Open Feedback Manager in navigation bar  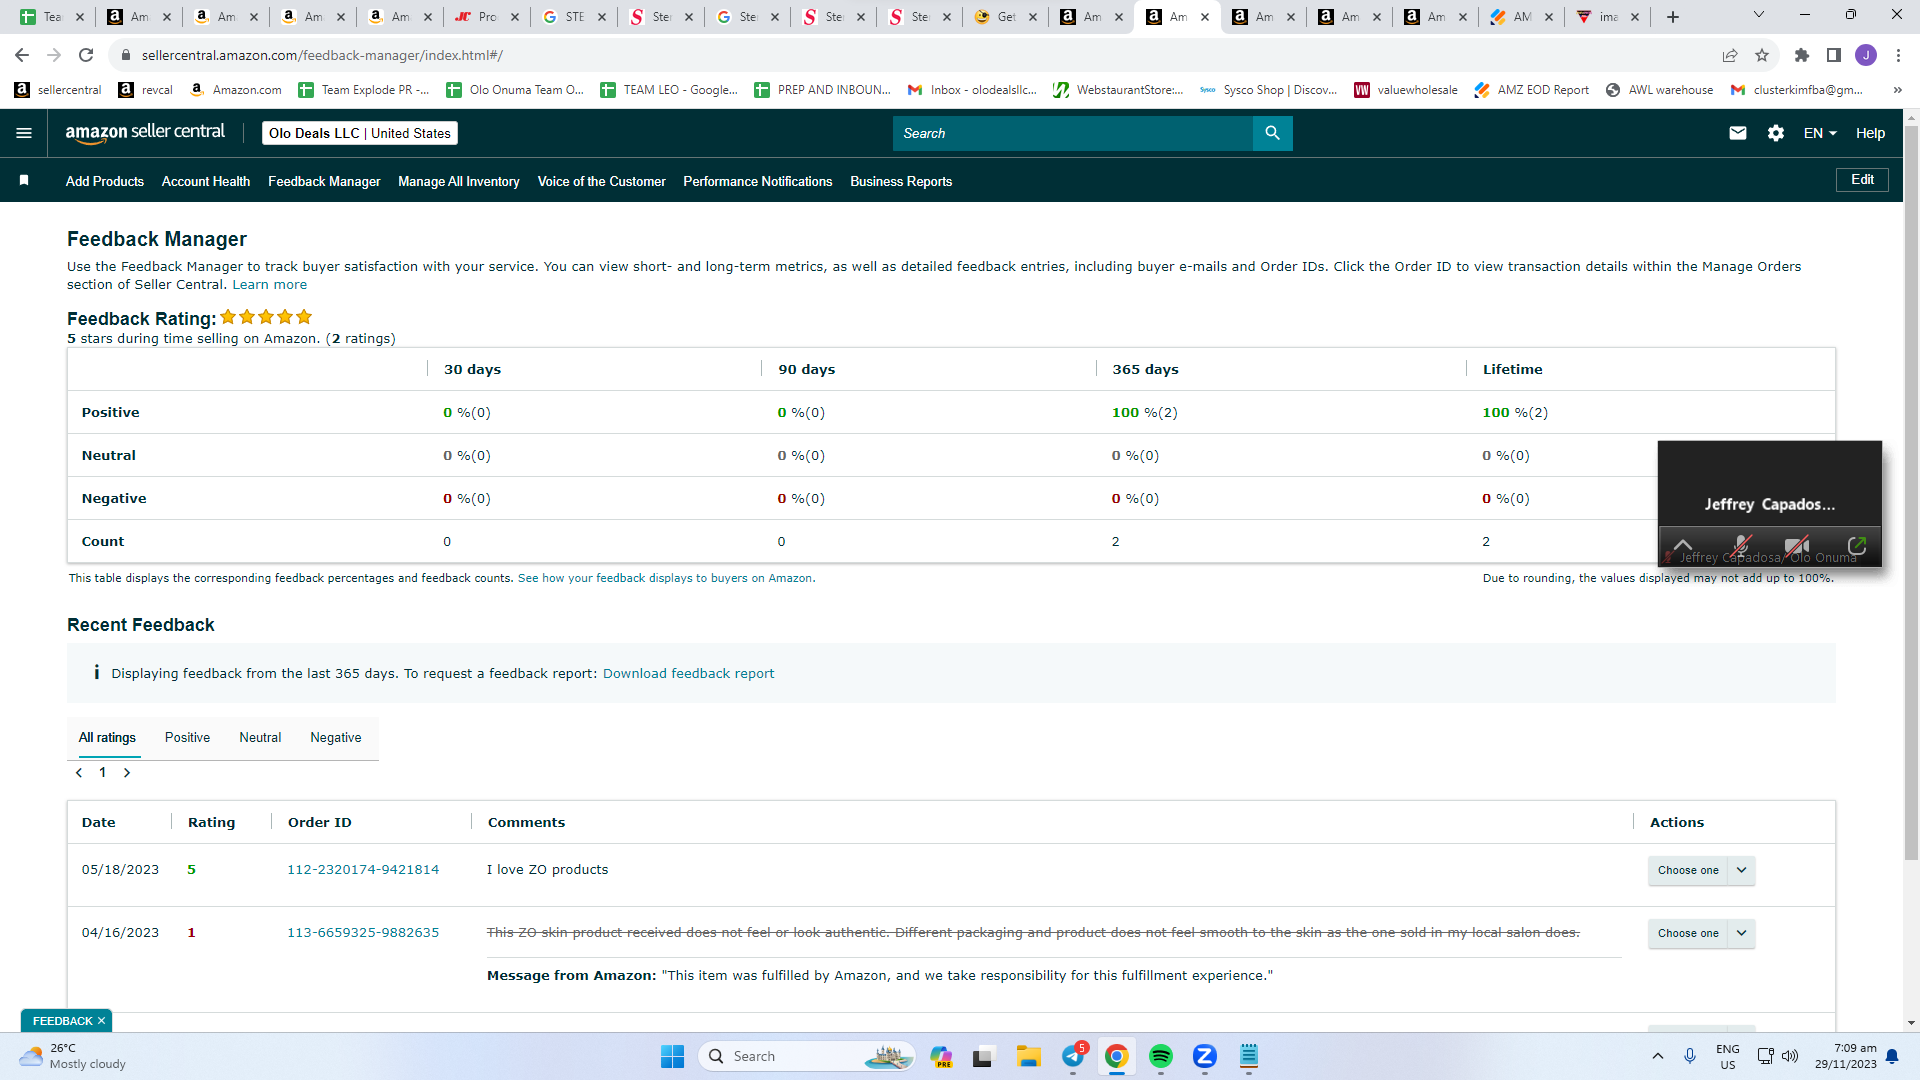click(324, 181)
